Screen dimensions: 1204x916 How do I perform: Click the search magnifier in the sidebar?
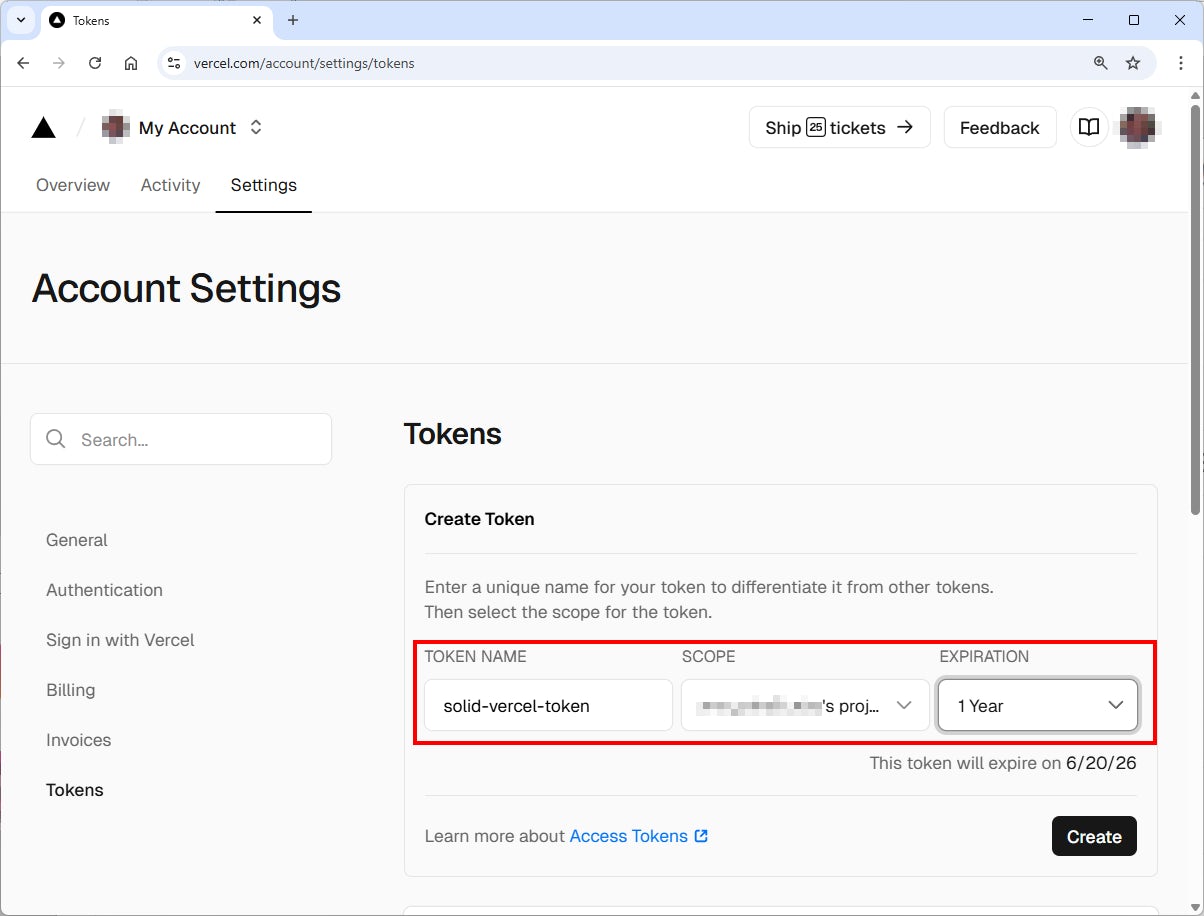point(56,439)
